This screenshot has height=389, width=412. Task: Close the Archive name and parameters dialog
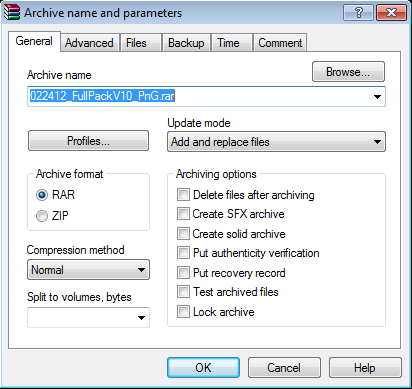[392, 13]
